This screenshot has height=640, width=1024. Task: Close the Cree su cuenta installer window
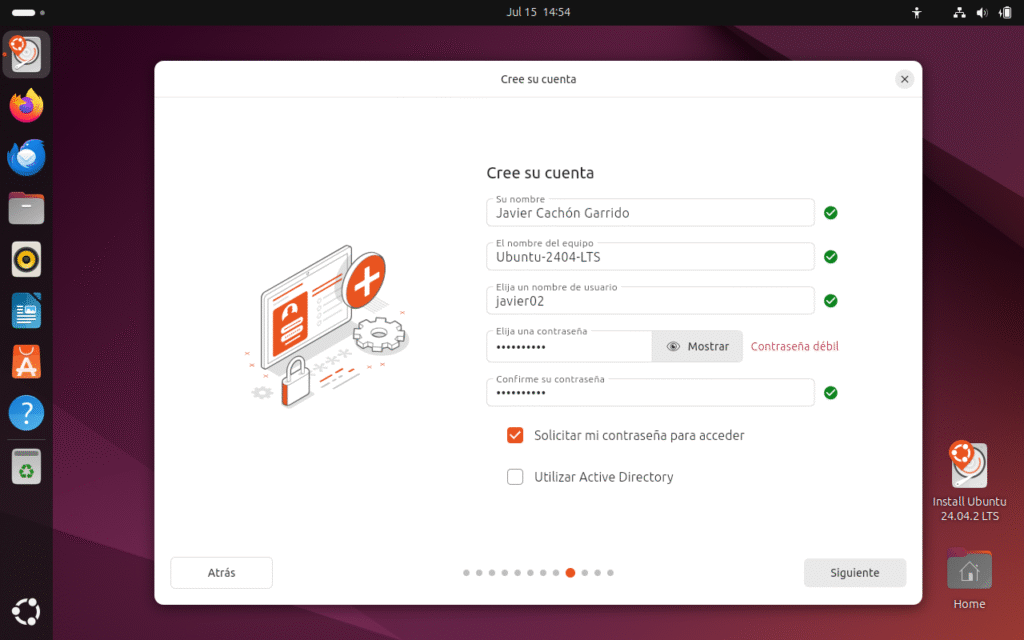pyautogui.click(x=904, y=79)
